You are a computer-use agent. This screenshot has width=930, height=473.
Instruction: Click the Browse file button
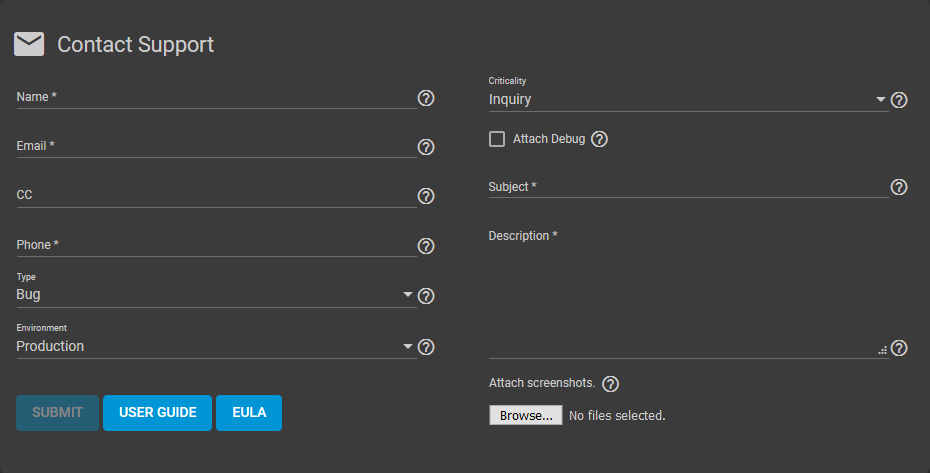click(525, 415)
